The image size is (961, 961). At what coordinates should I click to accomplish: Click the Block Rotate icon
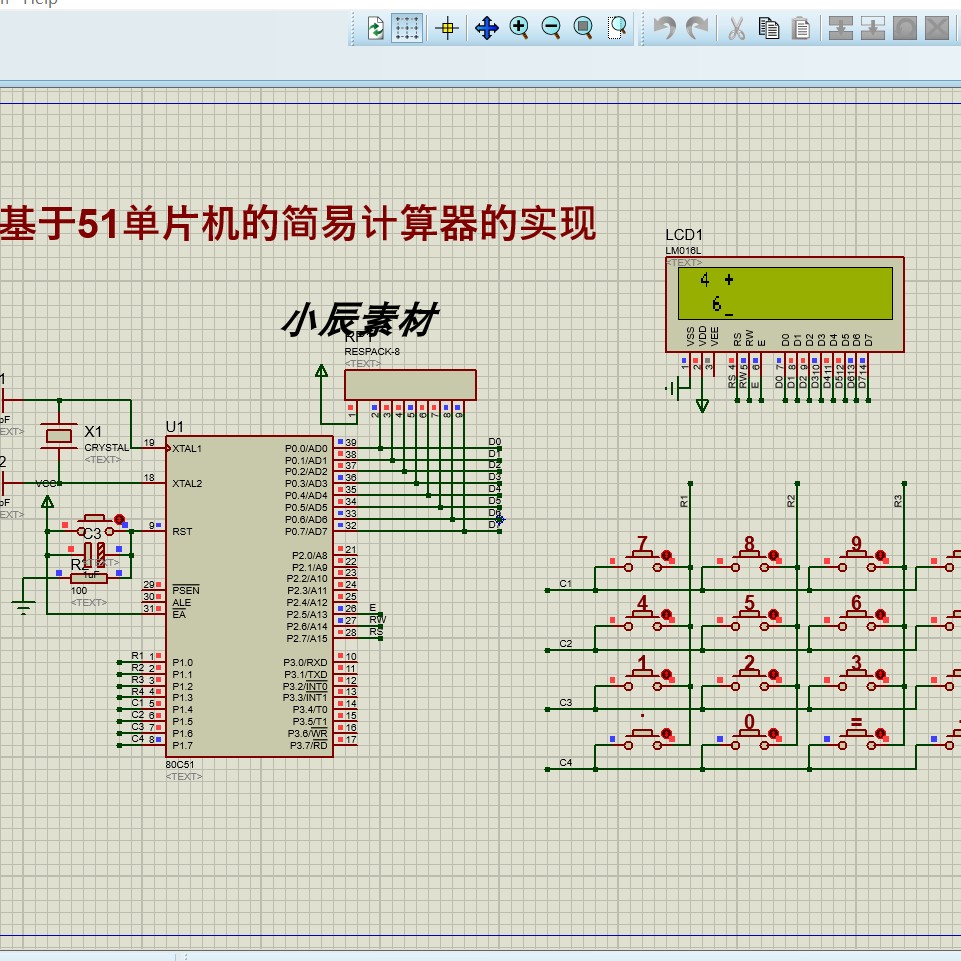click(905, 28)
